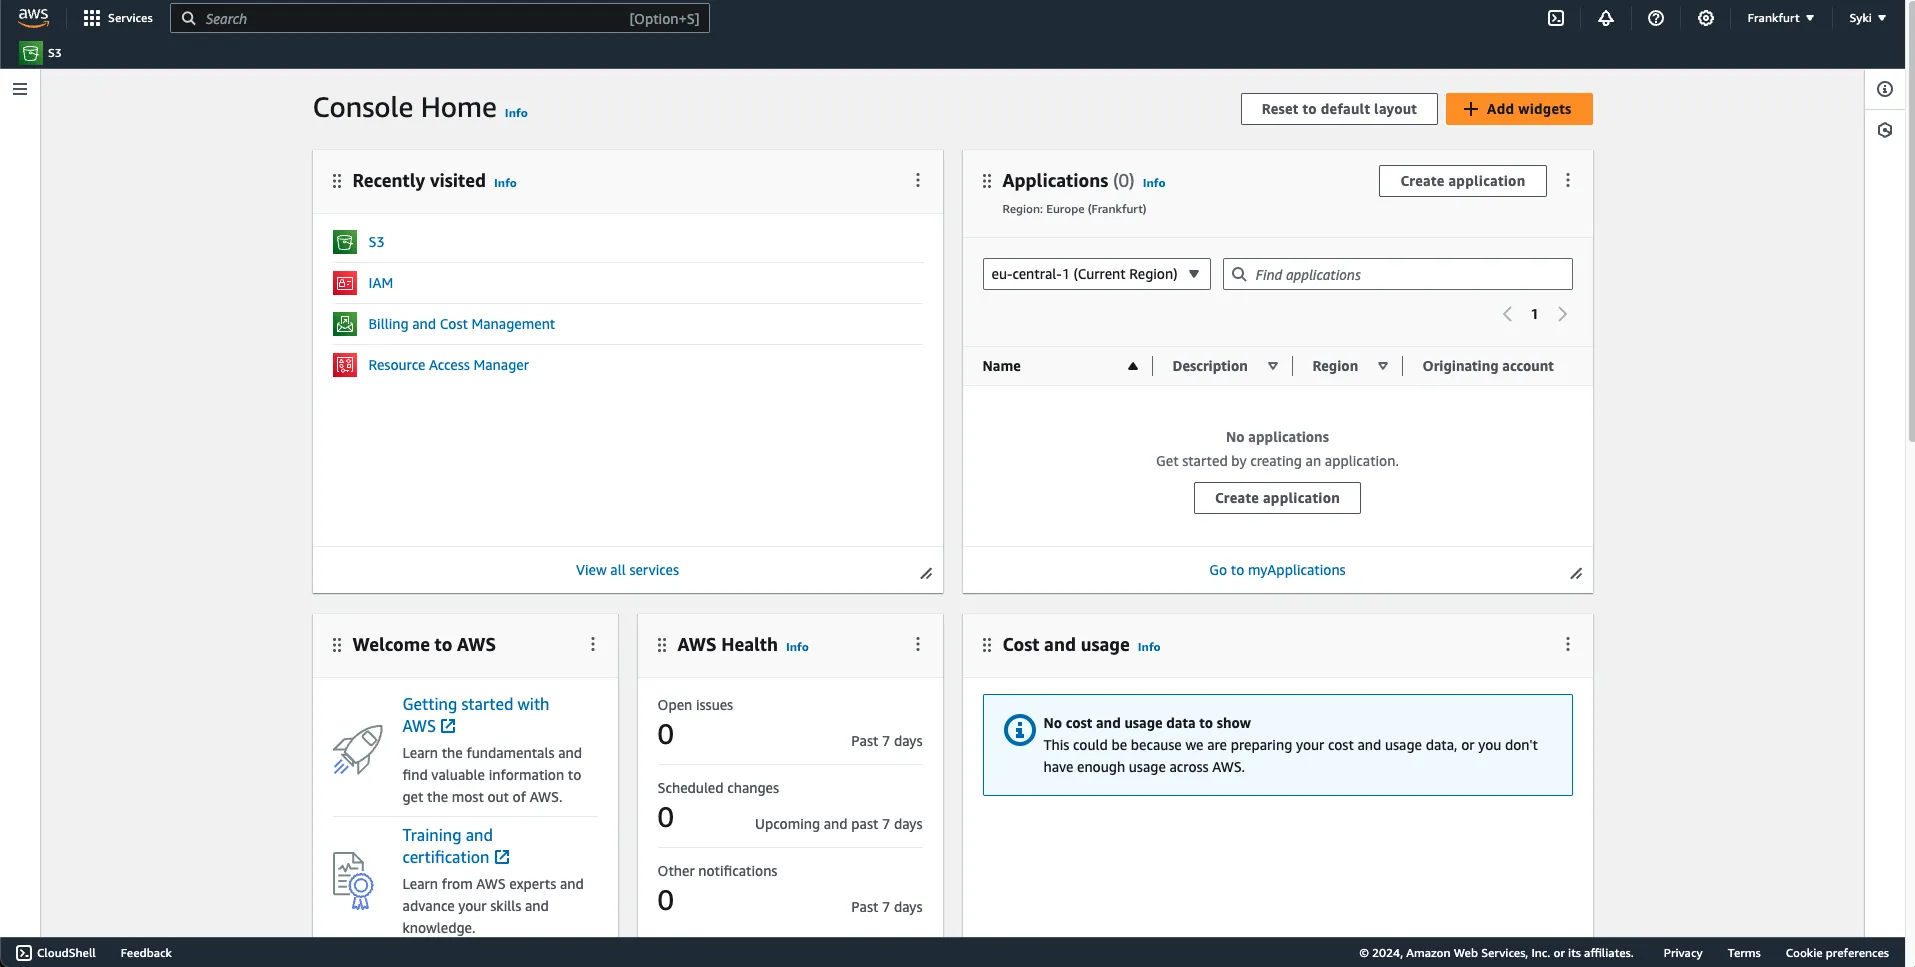Click the Billing and Cost Management icon
Viewport: 1915px width, 967px height.
tap(345, 324)
